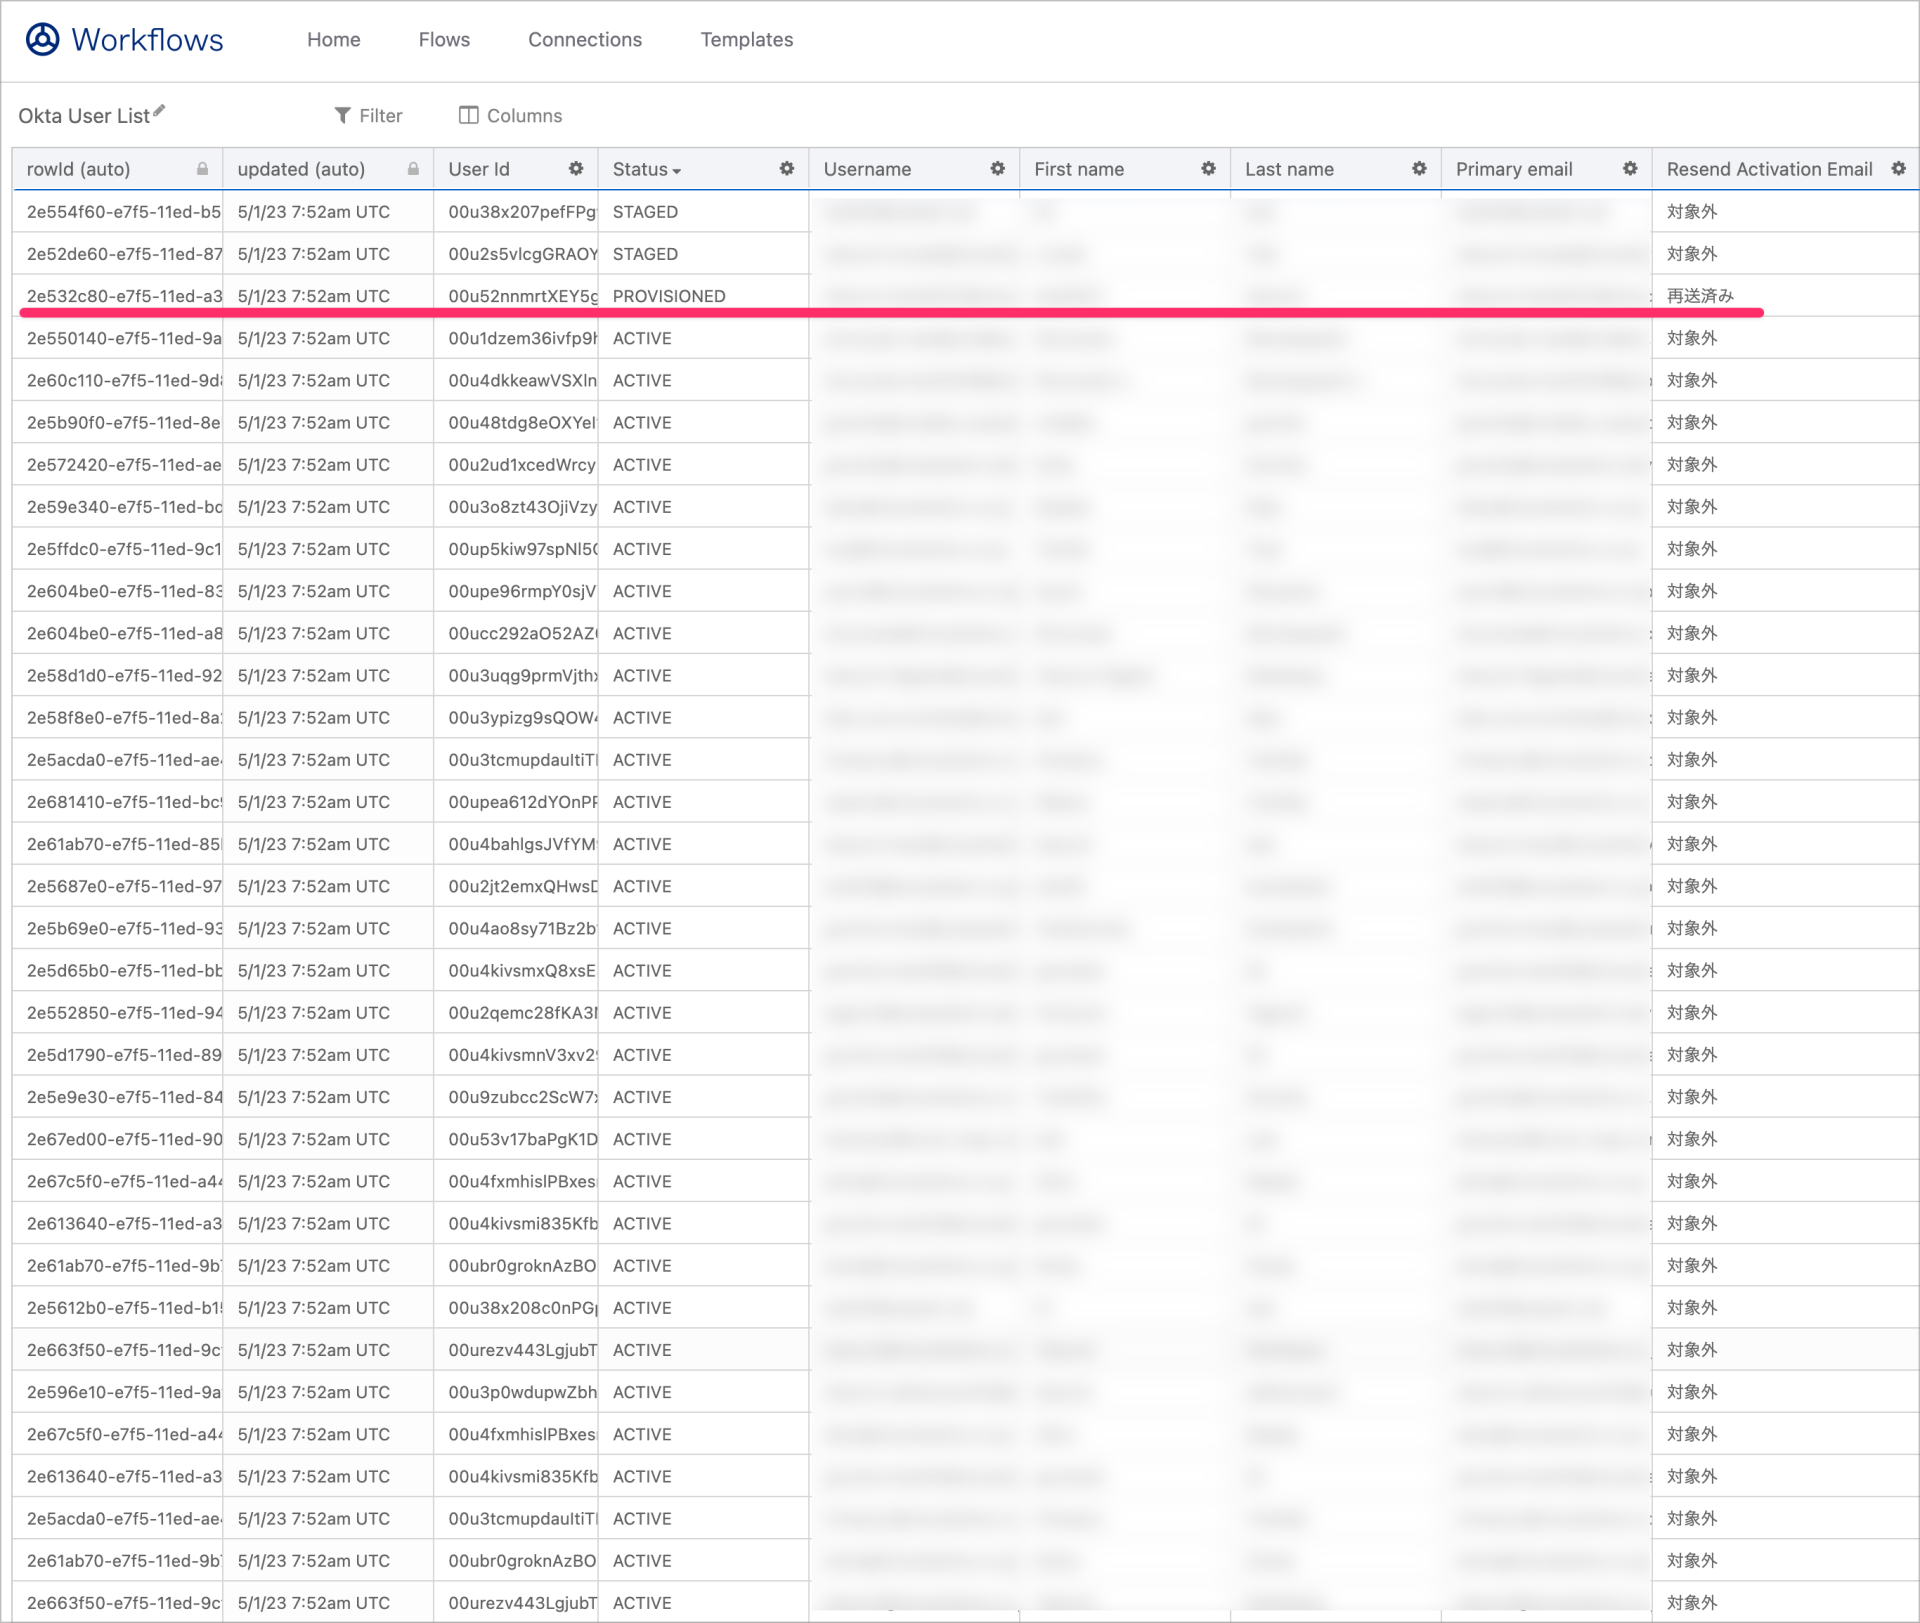Open the settings gear on Username column
The height and width of the screenshot is (1623, 1920).
tap(998, 169)
